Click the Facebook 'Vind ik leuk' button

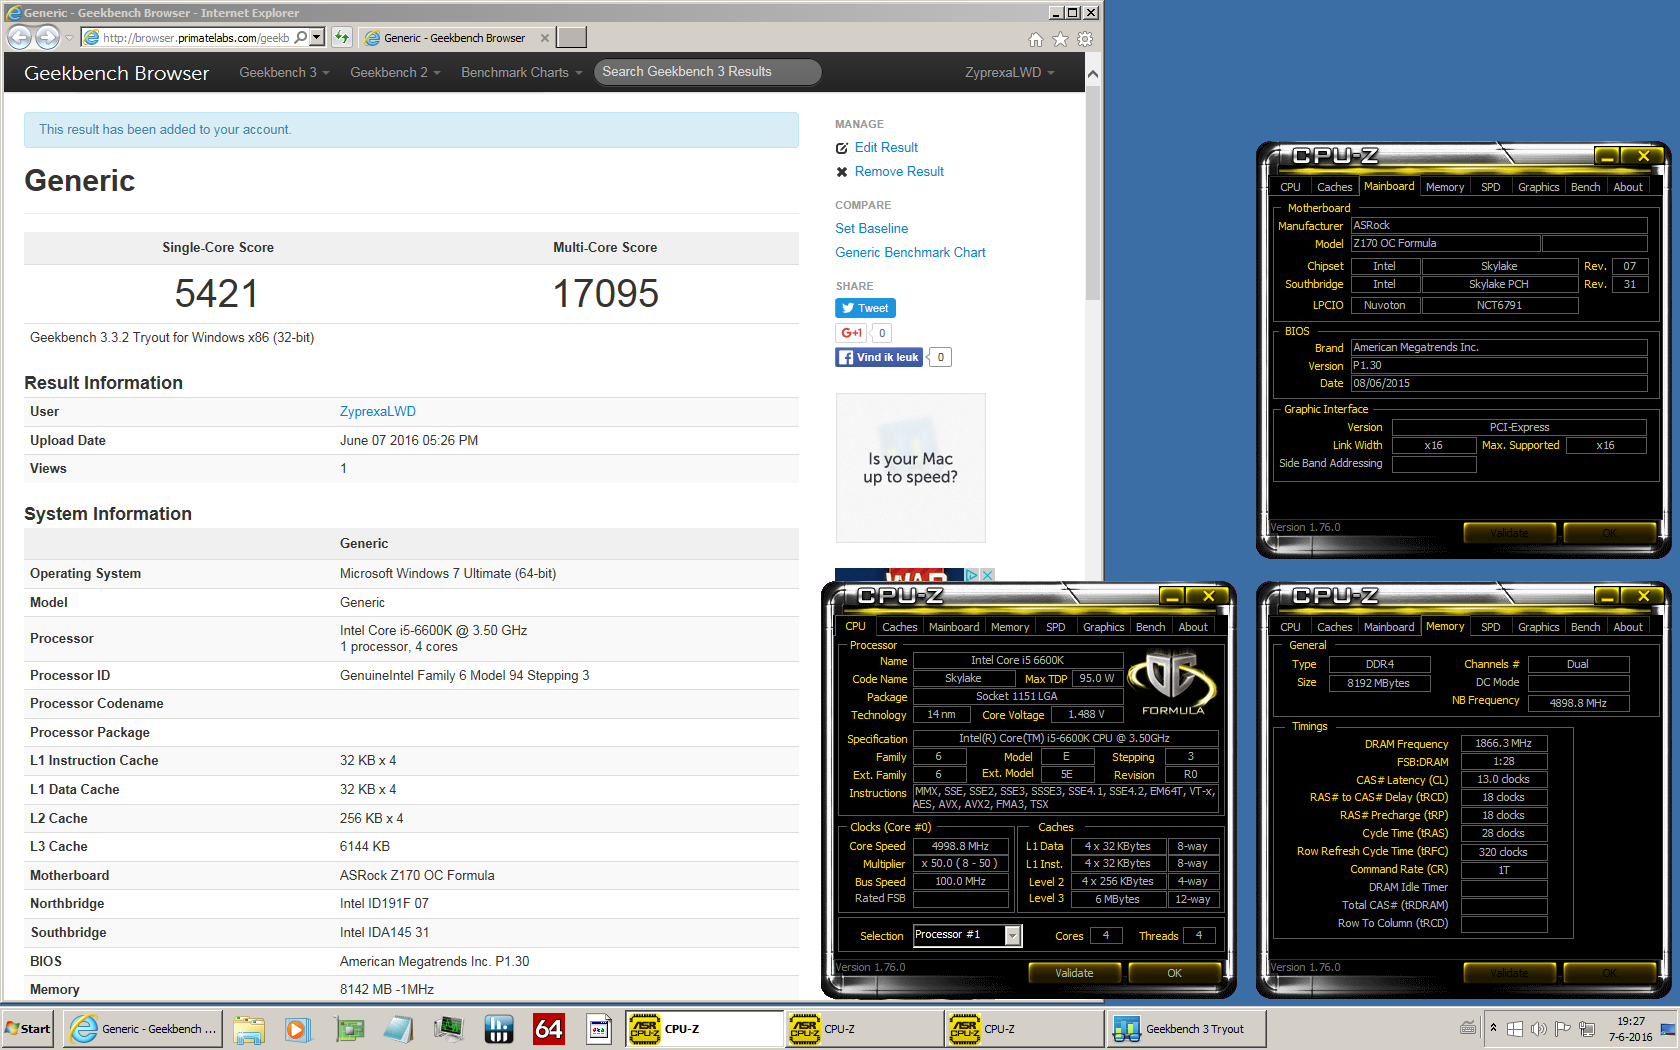(x=879, y=357)
